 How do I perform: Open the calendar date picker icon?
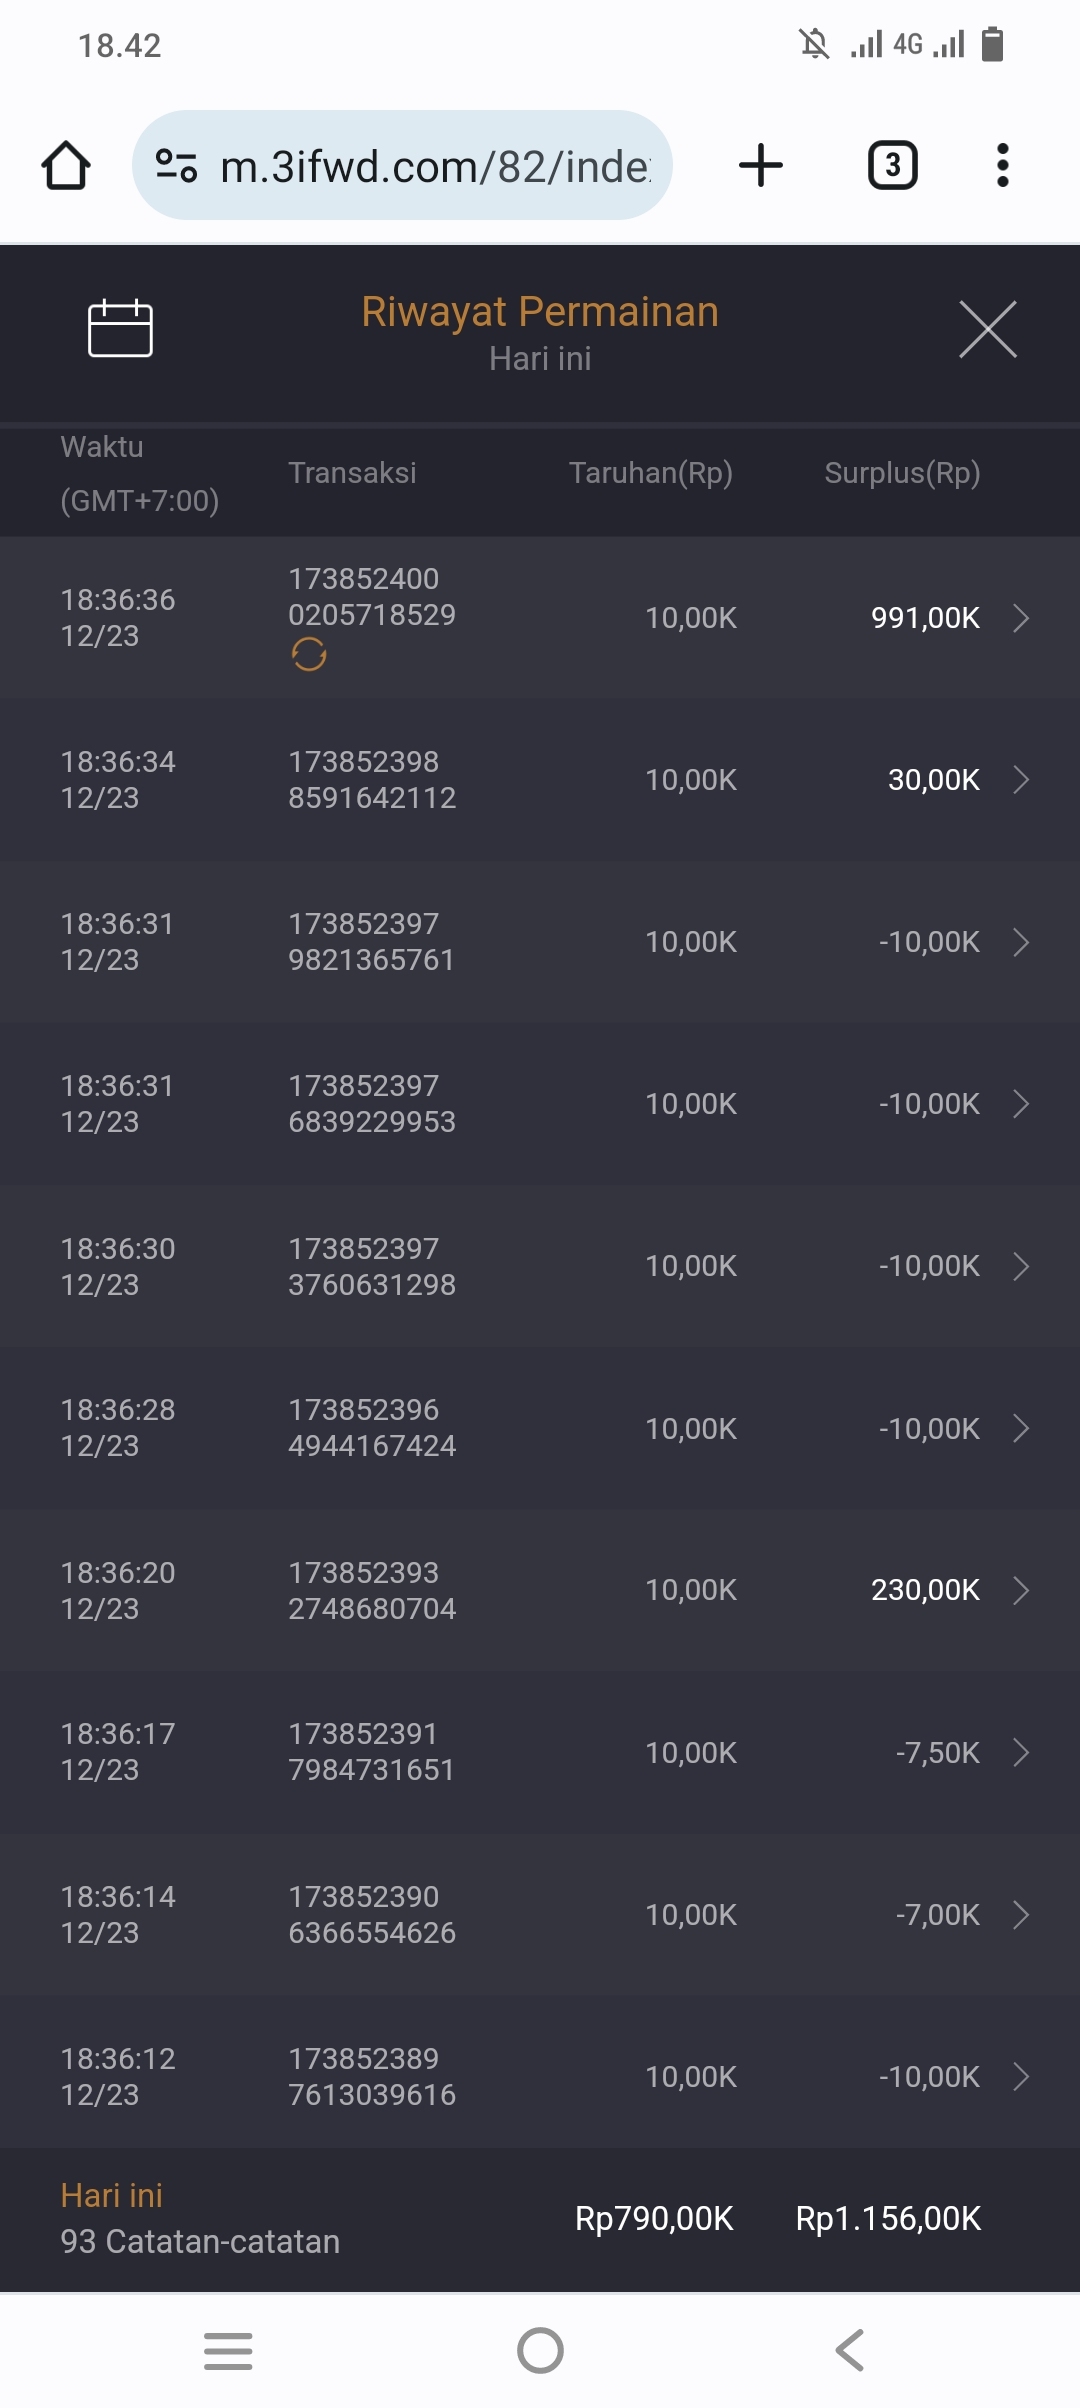click(120, 328)
